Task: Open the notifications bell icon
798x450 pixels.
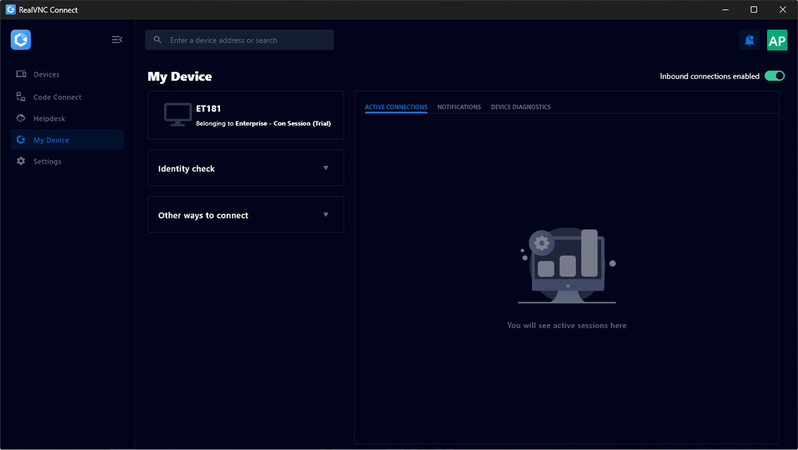Action: point(749,40)
